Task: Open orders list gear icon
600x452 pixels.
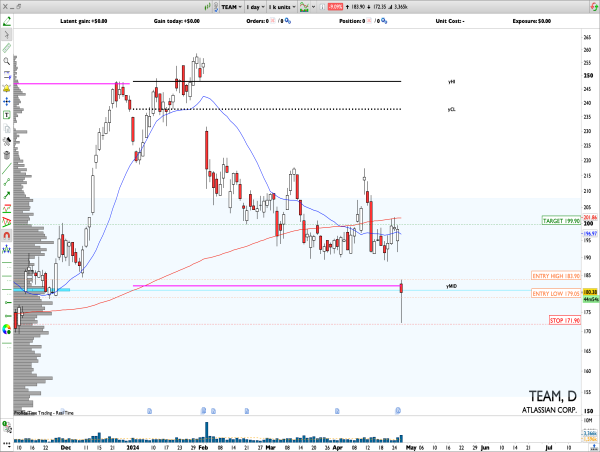Action: pos(288,21)
